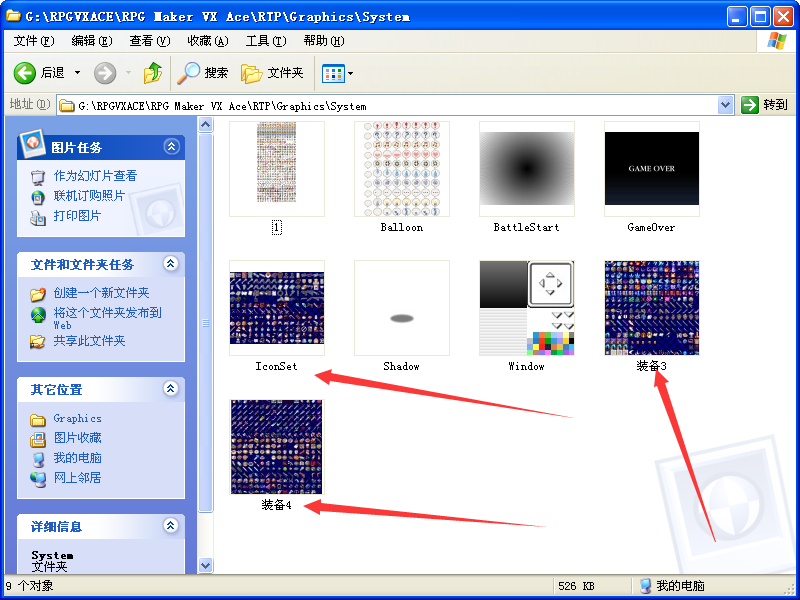This screenshot has width=800, height=600.
Task: Click the globe icon for publishing to Web
Action: point(38,315)
